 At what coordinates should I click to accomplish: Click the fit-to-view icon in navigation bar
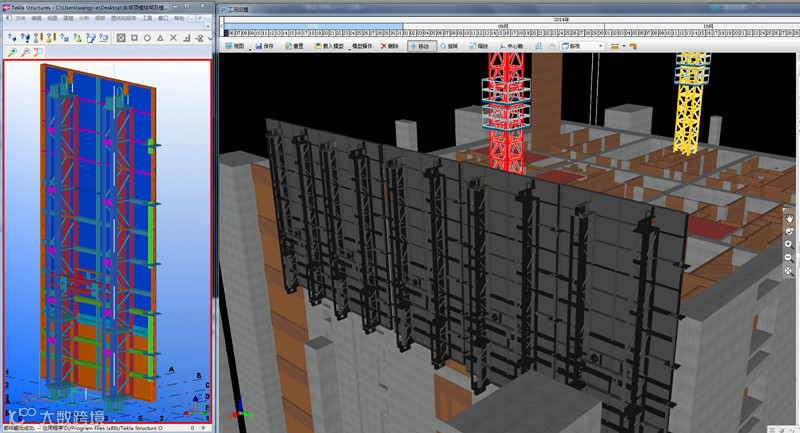point(789,270)
